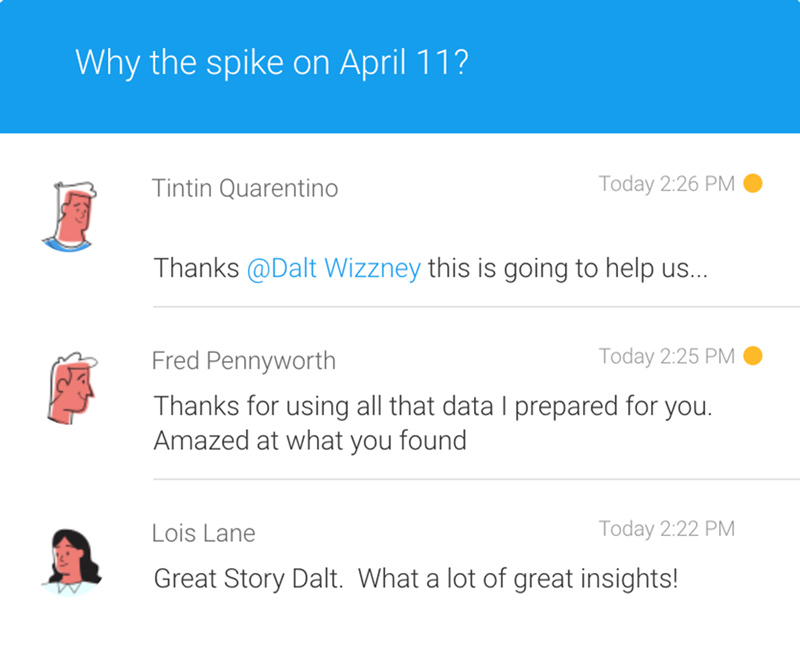Click the Today 2:22 PM timestamp
The height and width of the screenshot is (650, 800).
(x=667, y=529)
